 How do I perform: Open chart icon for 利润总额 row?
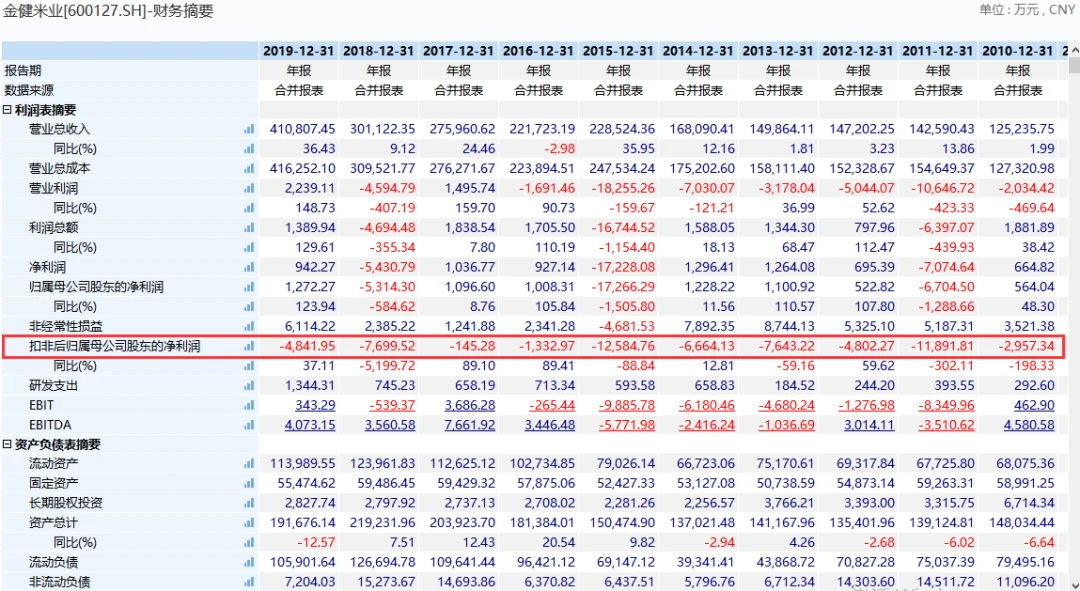tap(249, 227)
